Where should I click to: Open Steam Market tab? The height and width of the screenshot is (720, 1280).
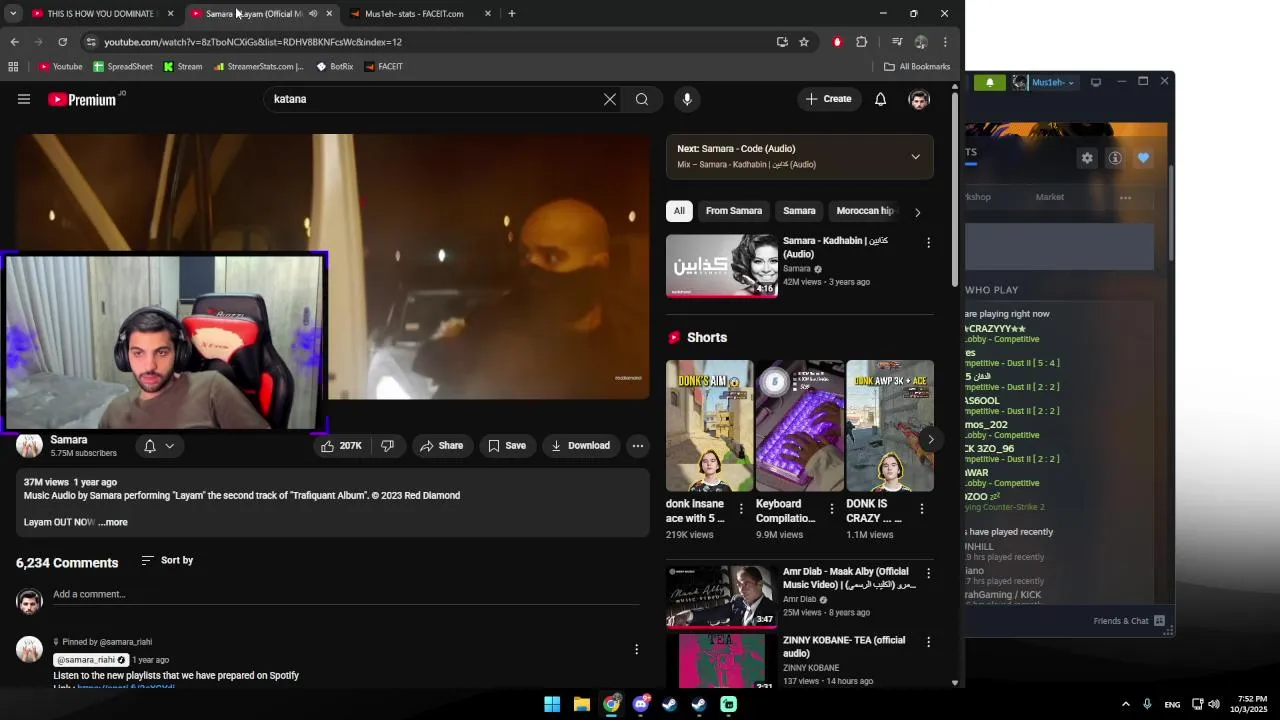[1050, 197]
